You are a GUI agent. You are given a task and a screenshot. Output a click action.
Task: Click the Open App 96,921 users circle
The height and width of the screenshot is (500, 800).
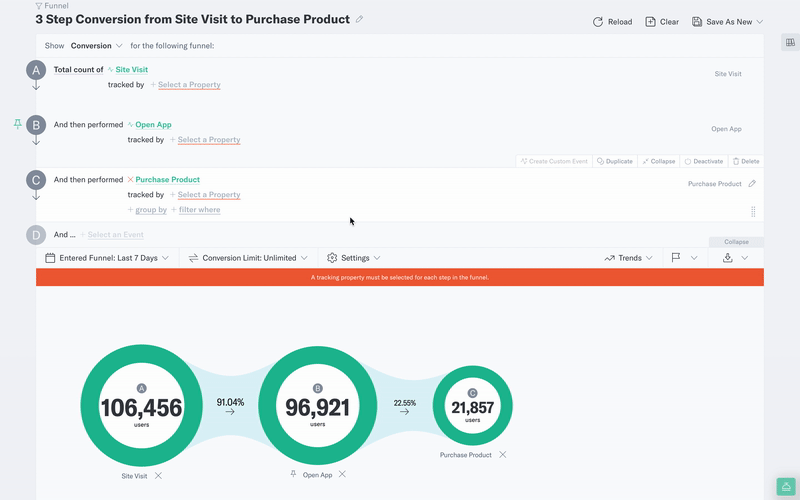[317, 406]
